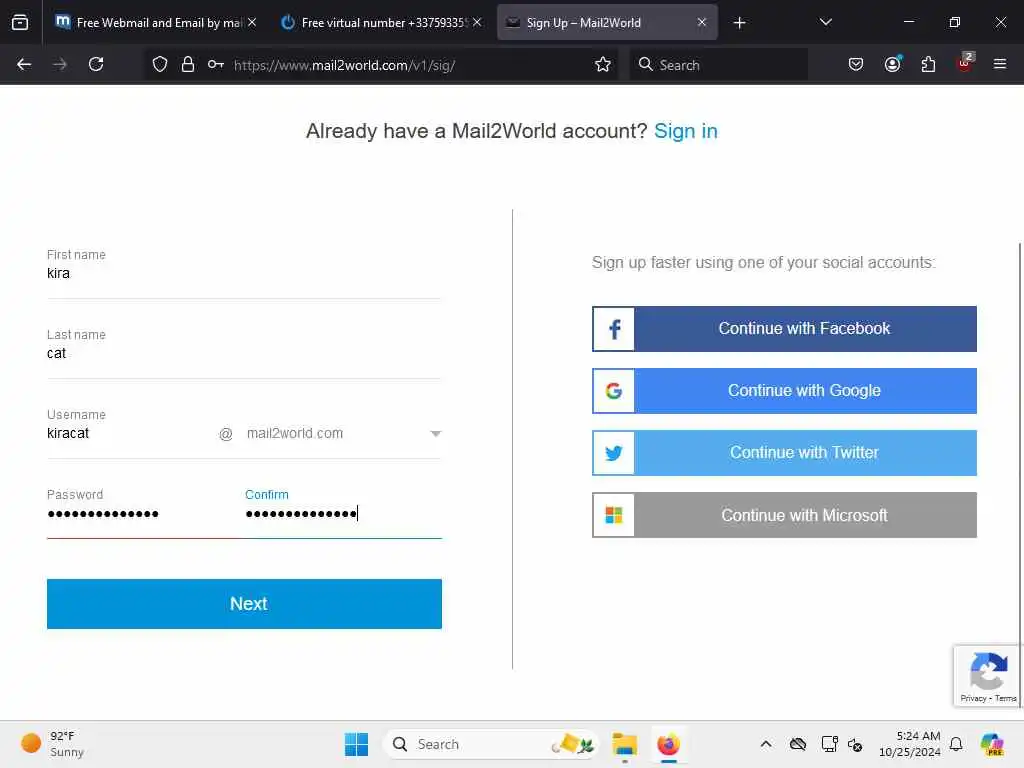Click the browser Search box
Screen dimensions: 1024x768
(x=718, y=65)
